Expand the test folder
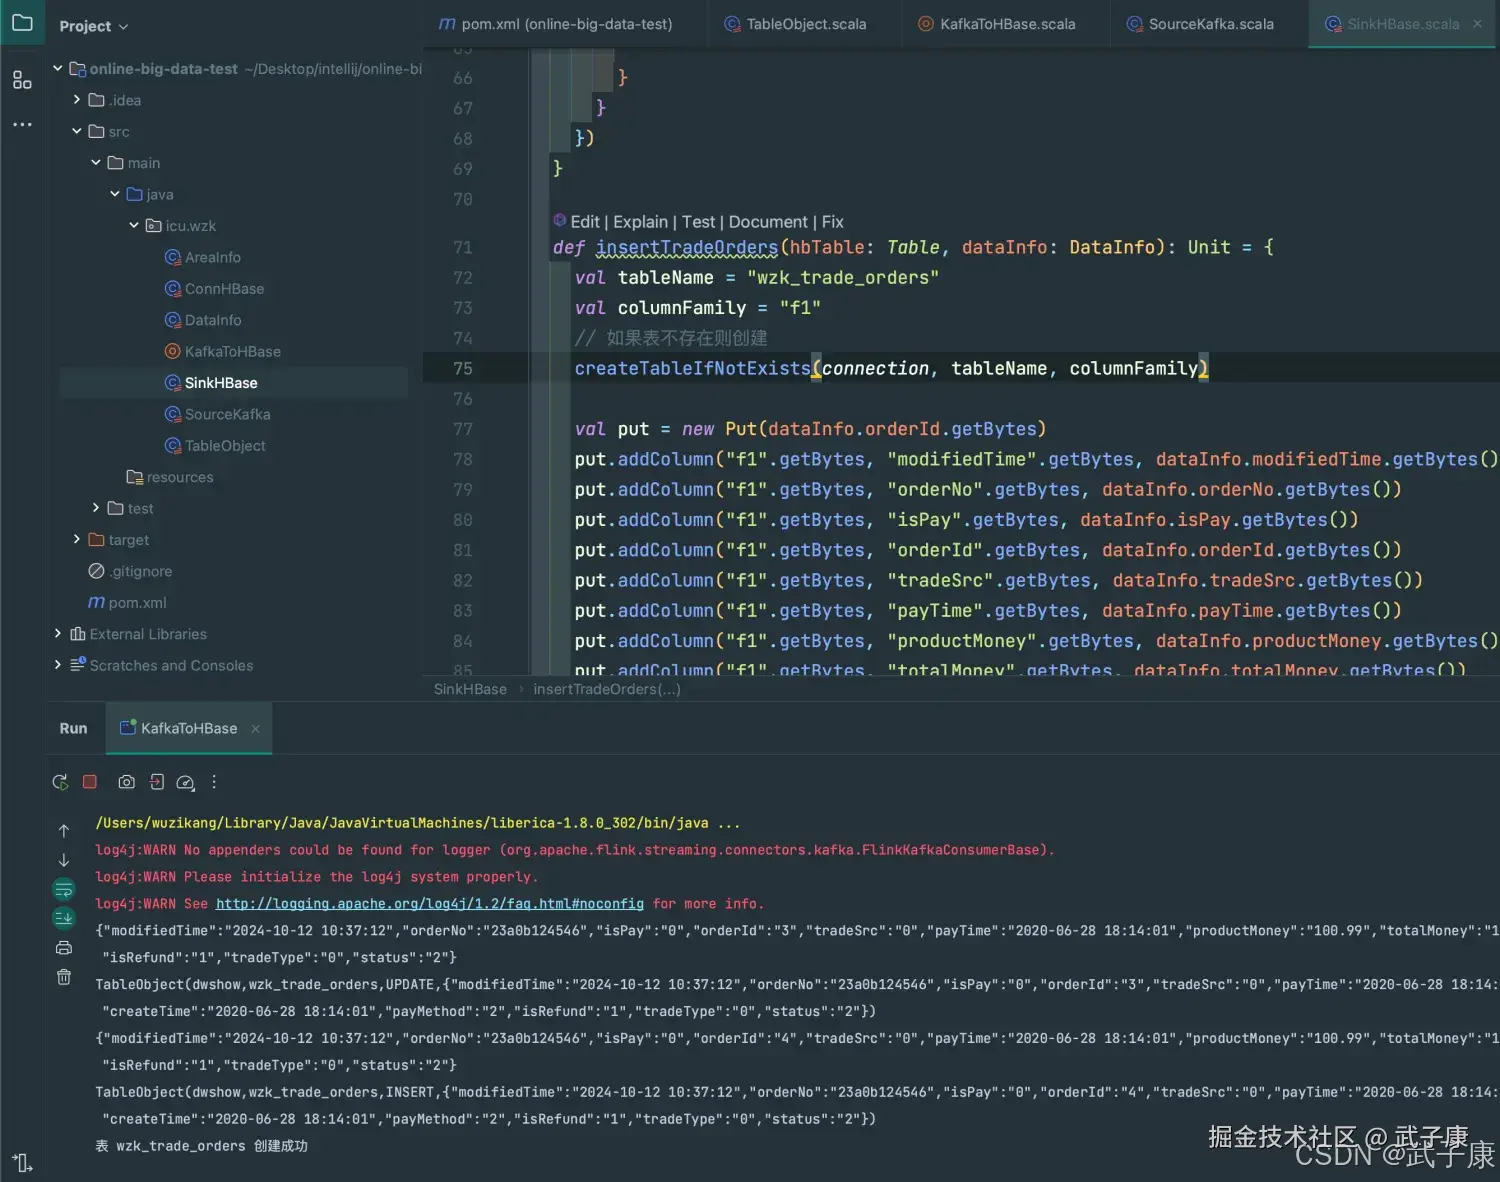The width and height of the screenshot is (1500, 1182). (x=96, y=508)
